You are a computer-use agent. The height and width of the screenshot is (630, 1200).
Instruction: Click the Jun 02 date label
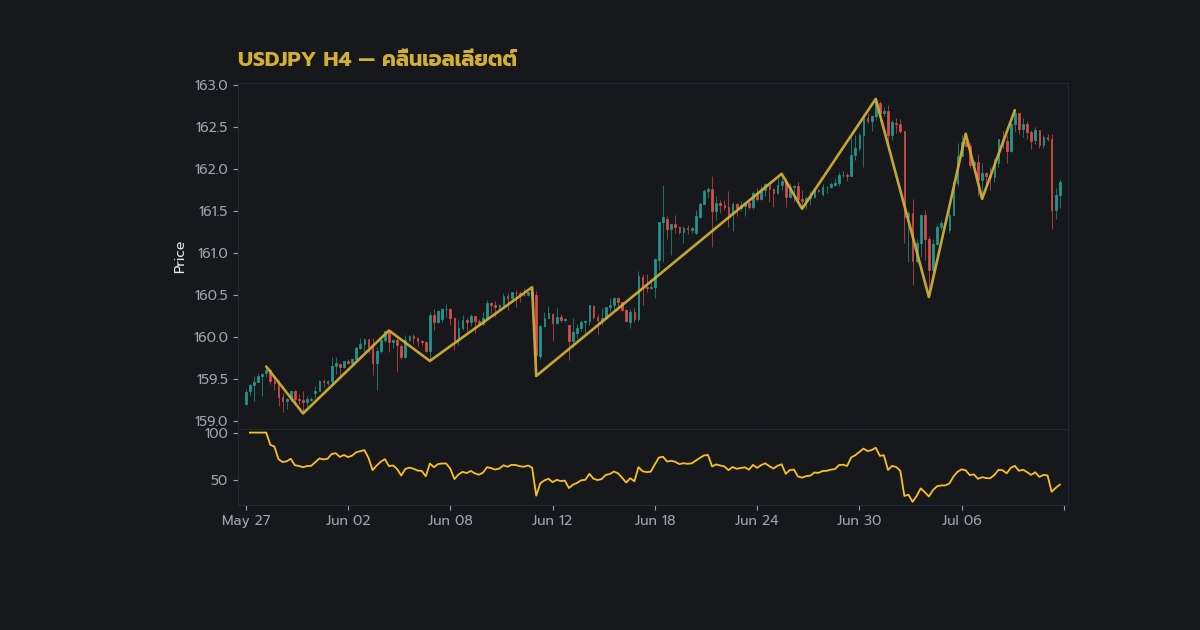(348, 520)
